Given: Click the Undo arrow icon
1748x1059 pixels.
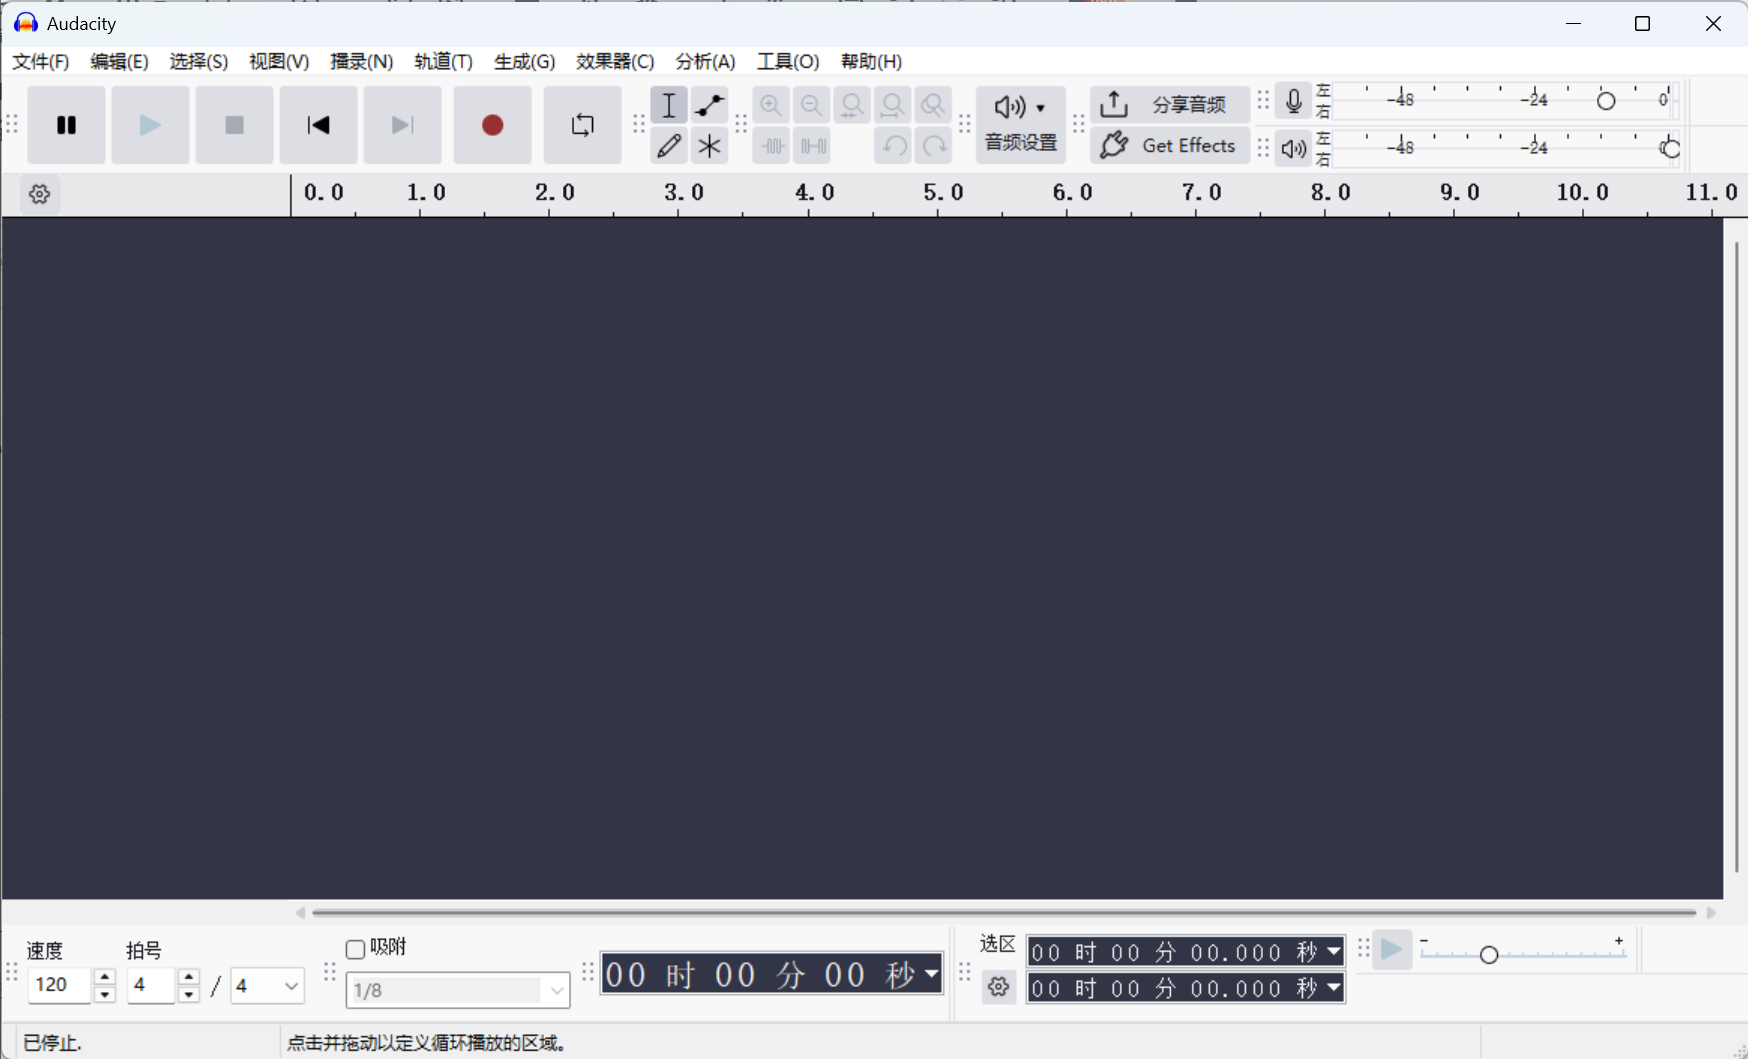Looking at the screenshot, I should click(x=893, y=146).
